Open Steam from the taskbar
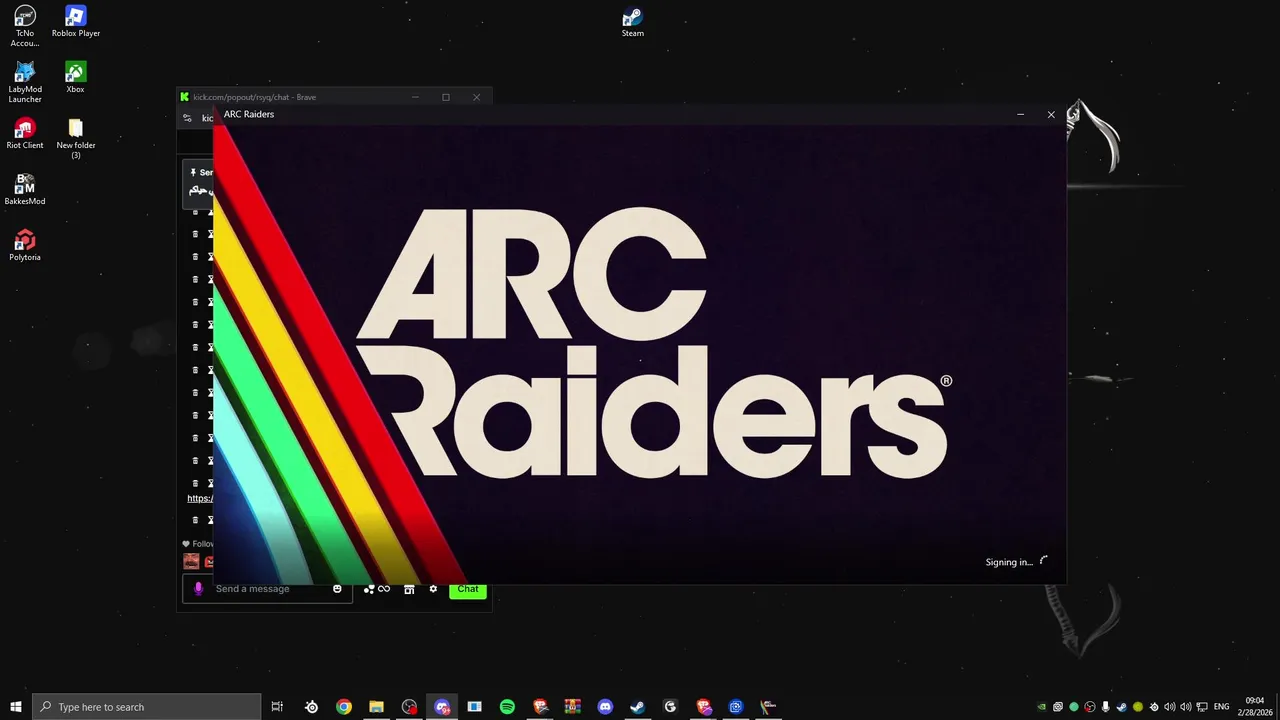Viewport: 1280px width, 720px height. (x=638, y=707)
